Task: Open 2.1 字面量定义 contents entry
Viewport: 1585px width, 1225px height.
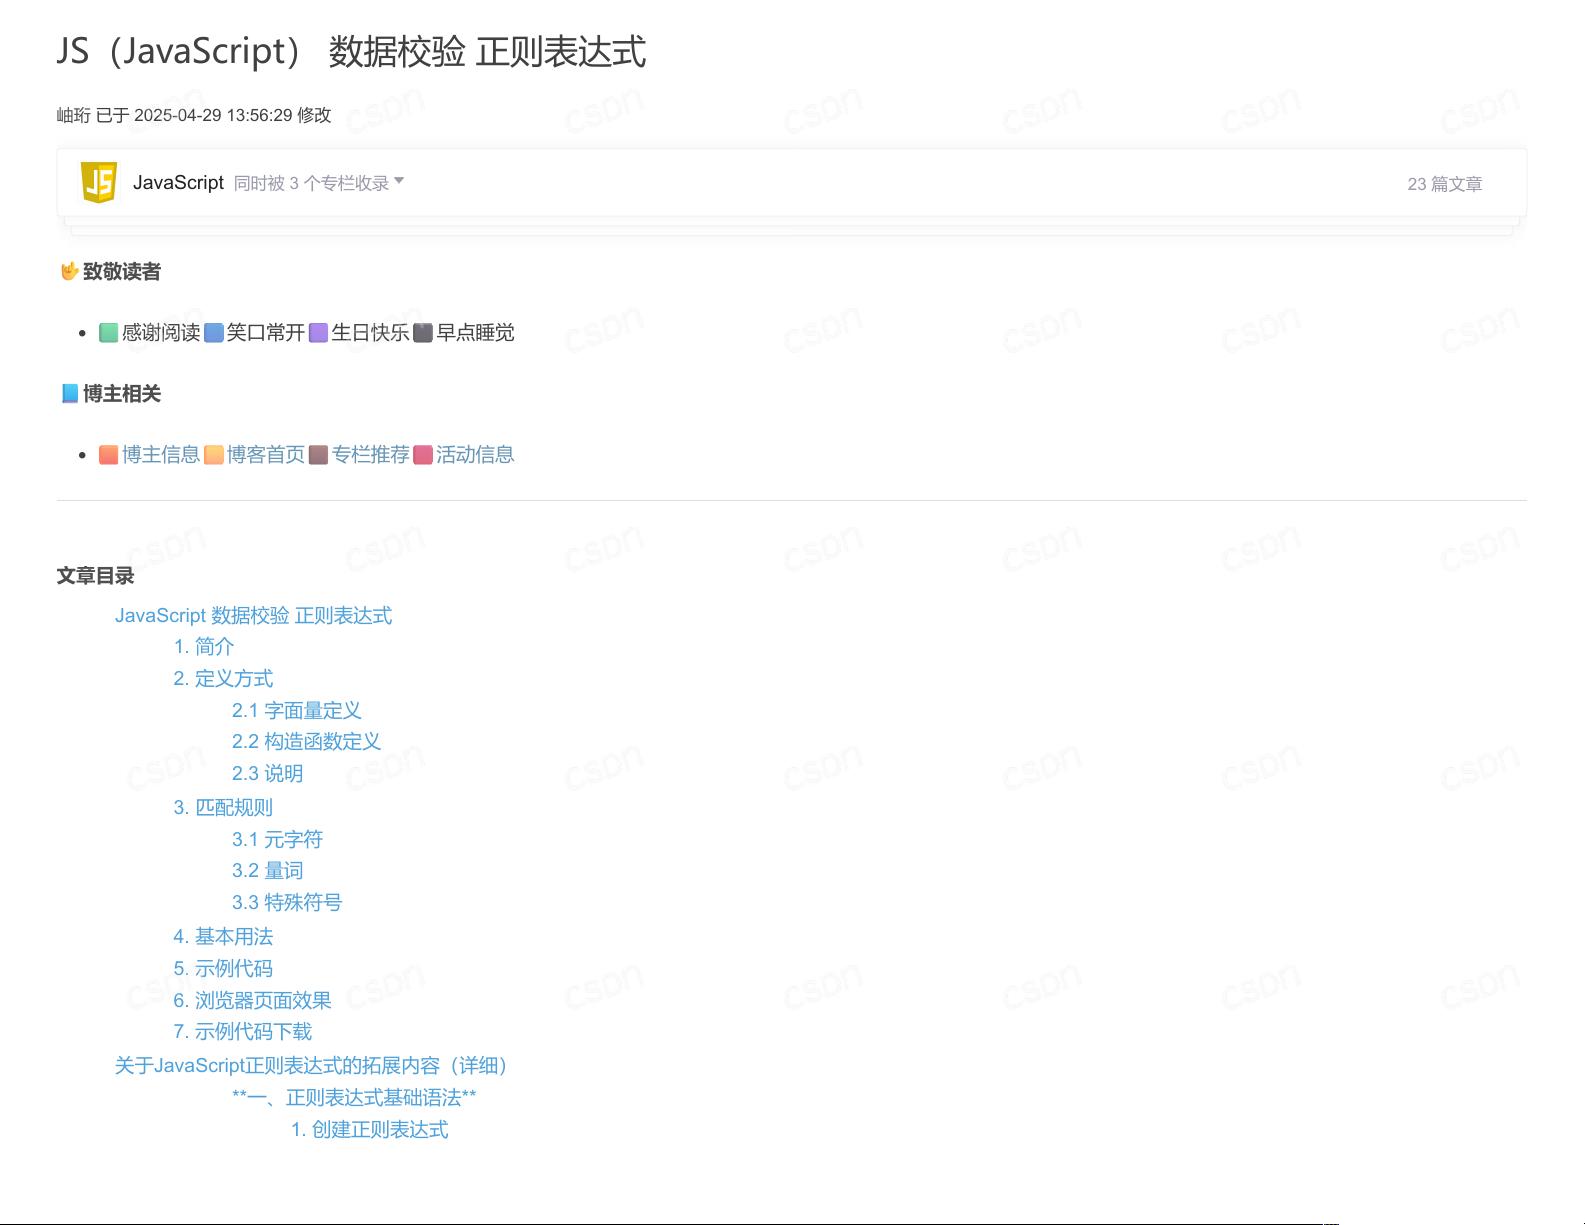Action: [x=296, y=711]
